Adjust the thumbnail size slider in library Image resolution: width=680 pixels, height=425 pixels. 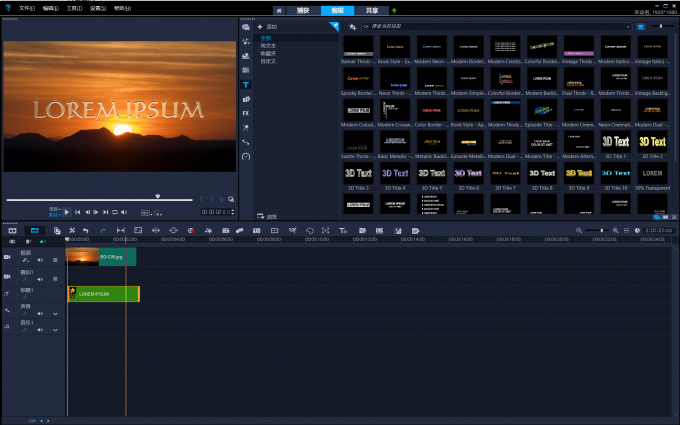(x=661, y=26)
